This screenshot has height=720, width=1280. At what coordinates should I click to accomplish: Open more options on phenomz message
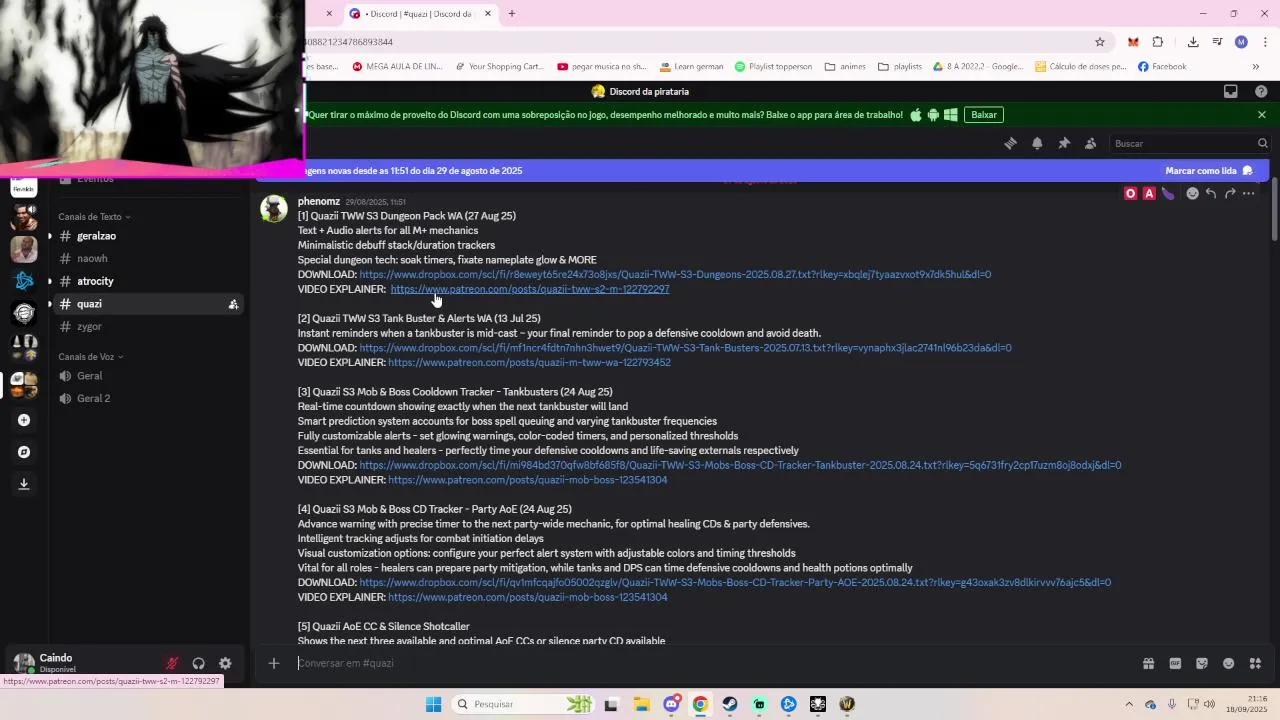click(1249, 193)
